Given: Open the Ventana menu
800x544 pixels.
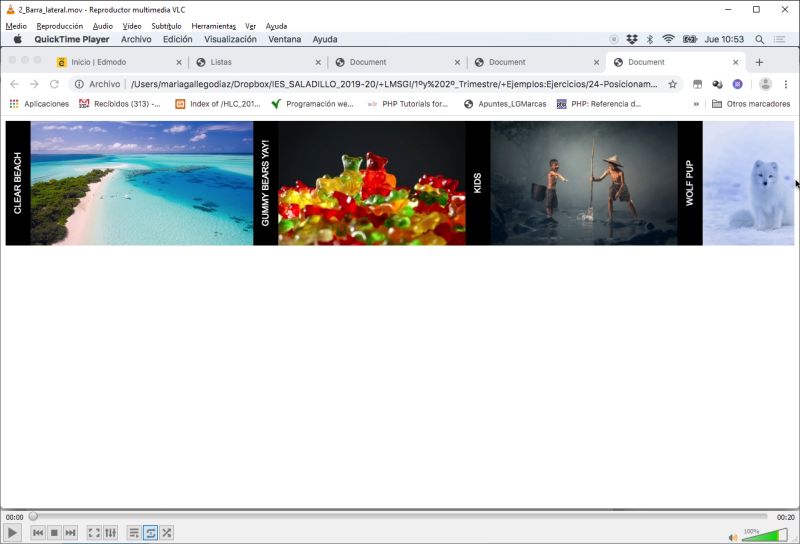Looking at the screenshot, I should point(285,39).
